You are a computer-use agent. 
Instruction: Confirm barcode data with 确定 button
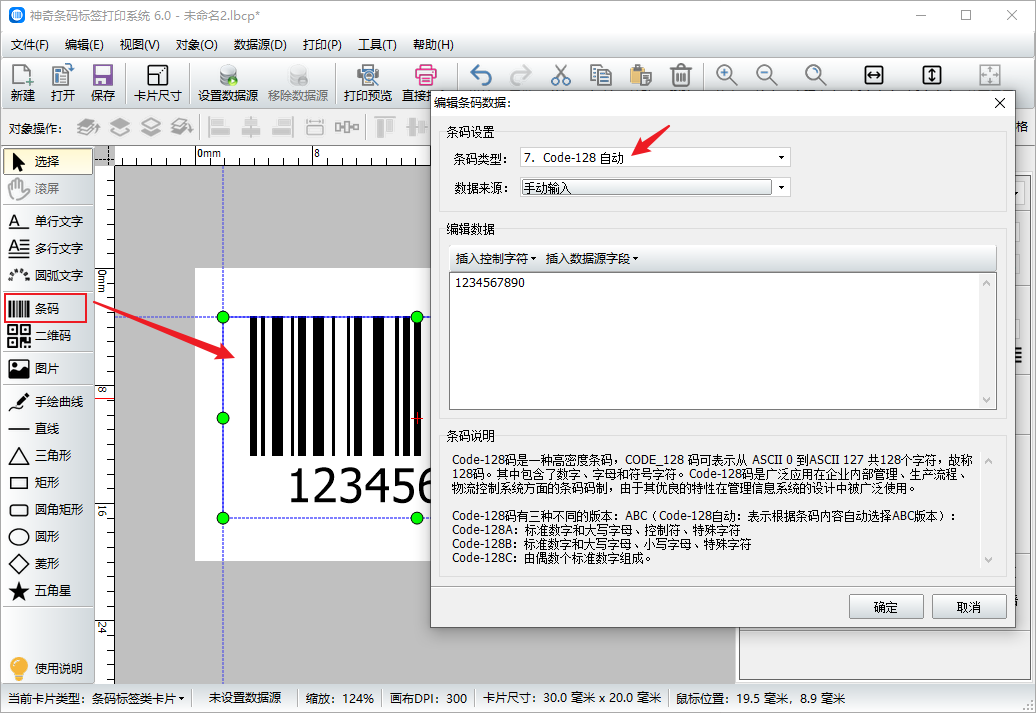[886, 607]
